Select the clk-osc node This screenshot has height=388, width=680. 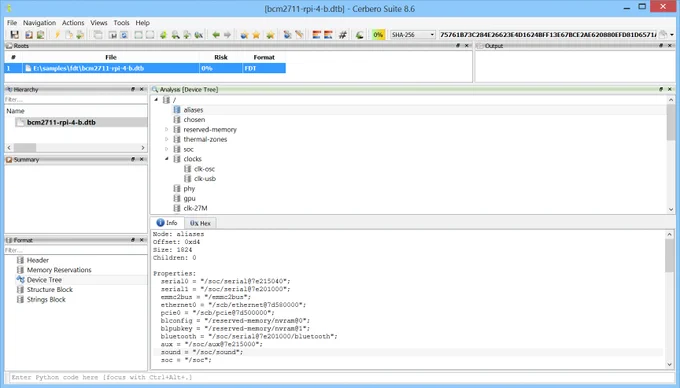[x=204, y=169]
